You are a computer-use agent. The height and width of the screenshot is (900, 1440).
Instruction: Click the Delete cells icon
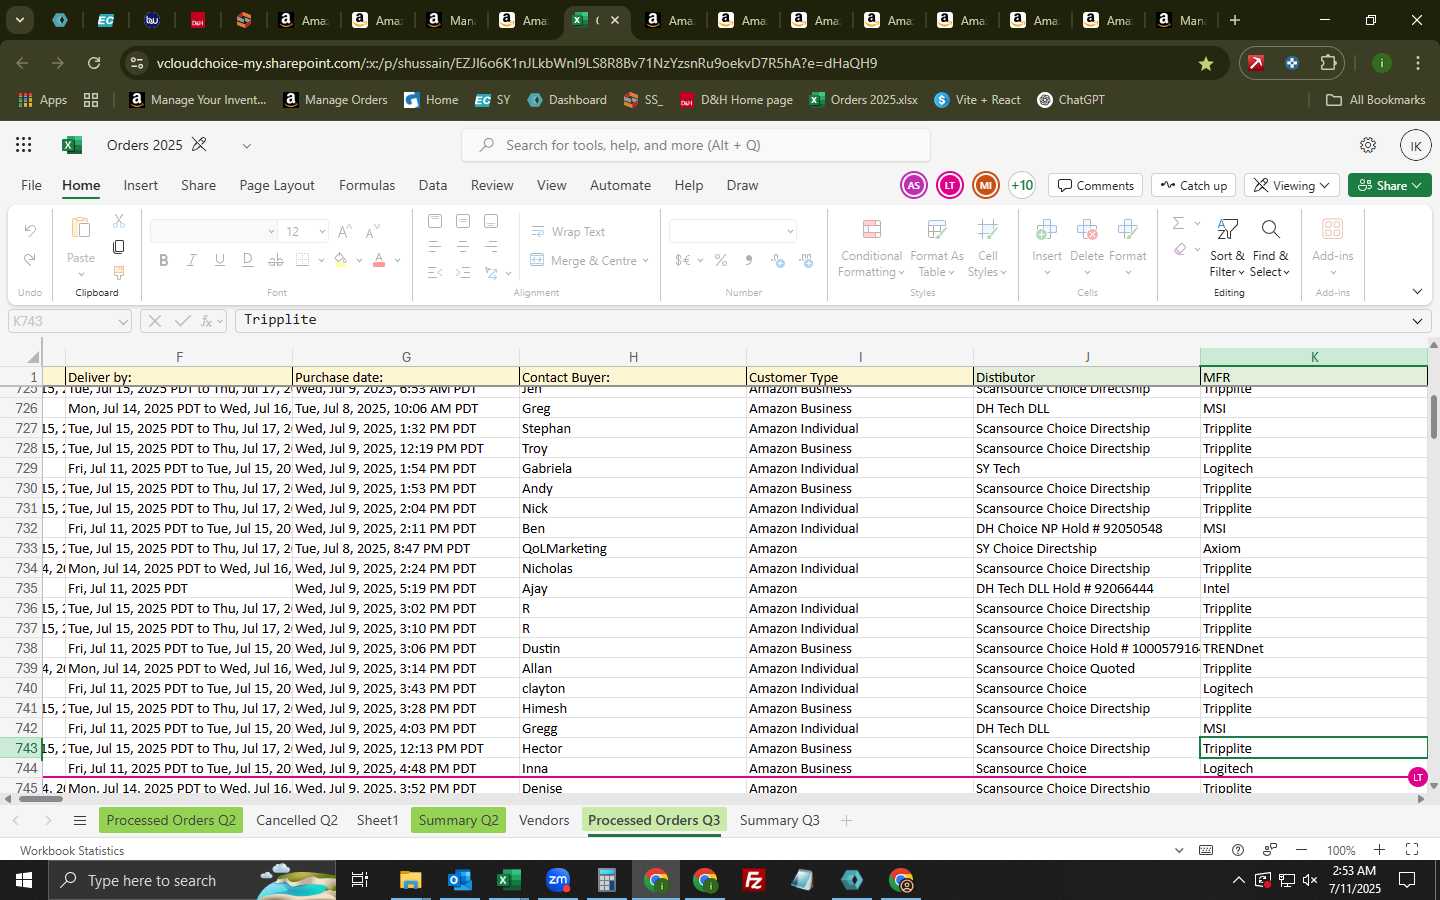1087,231
